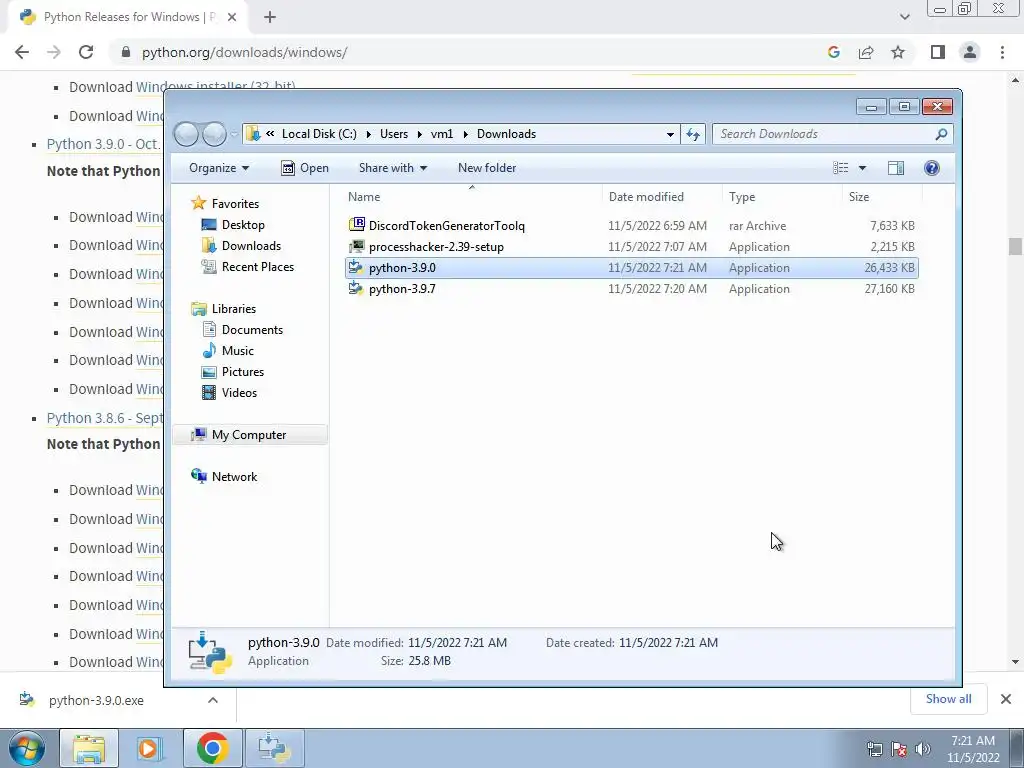Change your view using the view icon

pyautogui.click(x=840, y=168)
